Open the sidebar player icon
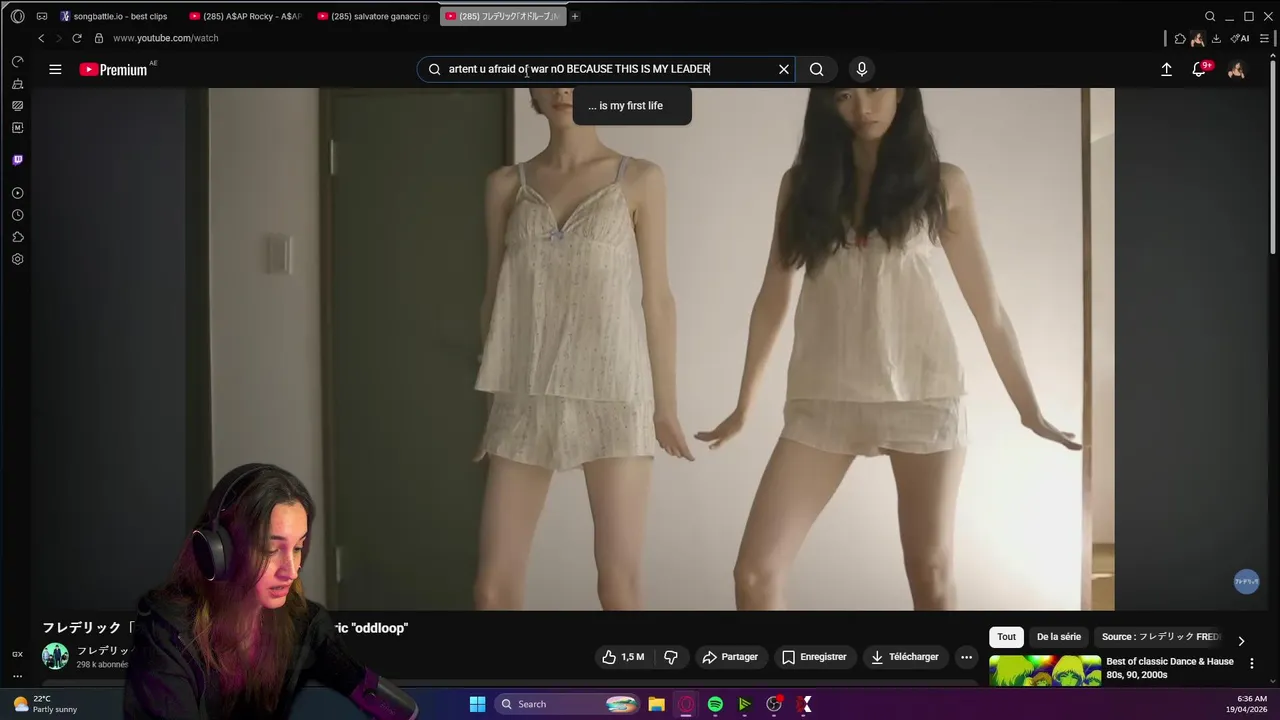 17,193
